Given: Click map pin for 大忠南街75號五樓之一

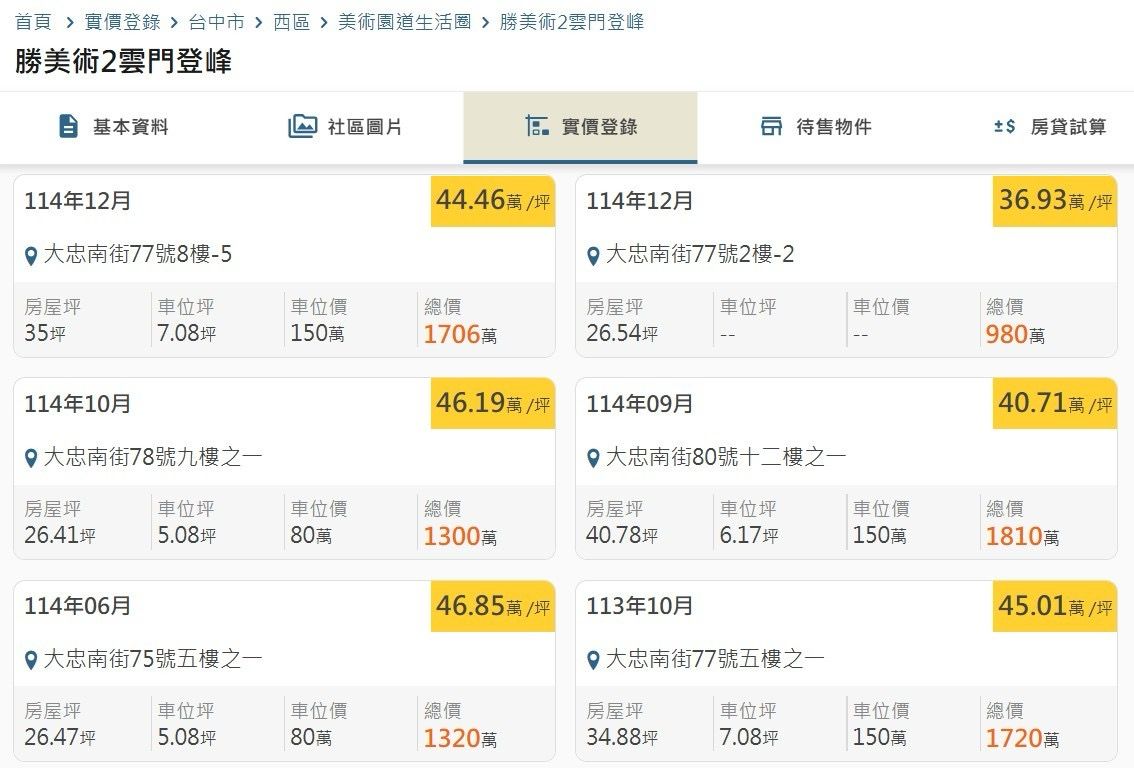Looking at the screenshot, I should [31, 661].
